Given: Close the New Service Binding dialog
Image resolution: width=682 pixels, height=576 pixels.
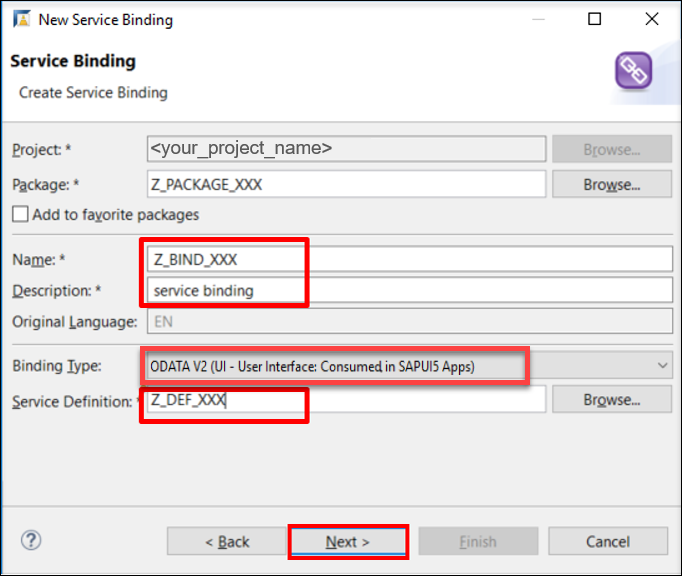Looking at the screenshot, I should pos(652,19).
